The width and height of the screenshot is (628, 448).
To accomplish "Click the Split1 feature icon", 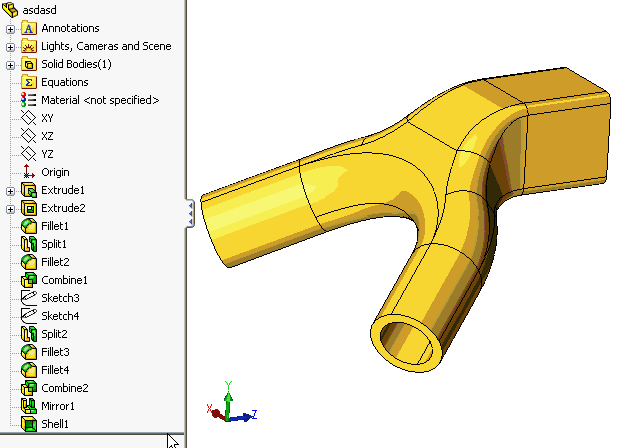I will pos(29,244).
